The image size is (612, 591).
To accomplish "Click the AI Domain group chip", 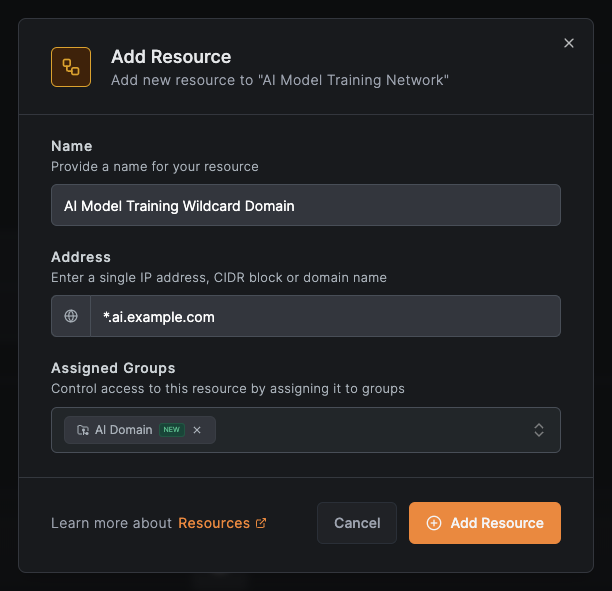I will [140, 430].
